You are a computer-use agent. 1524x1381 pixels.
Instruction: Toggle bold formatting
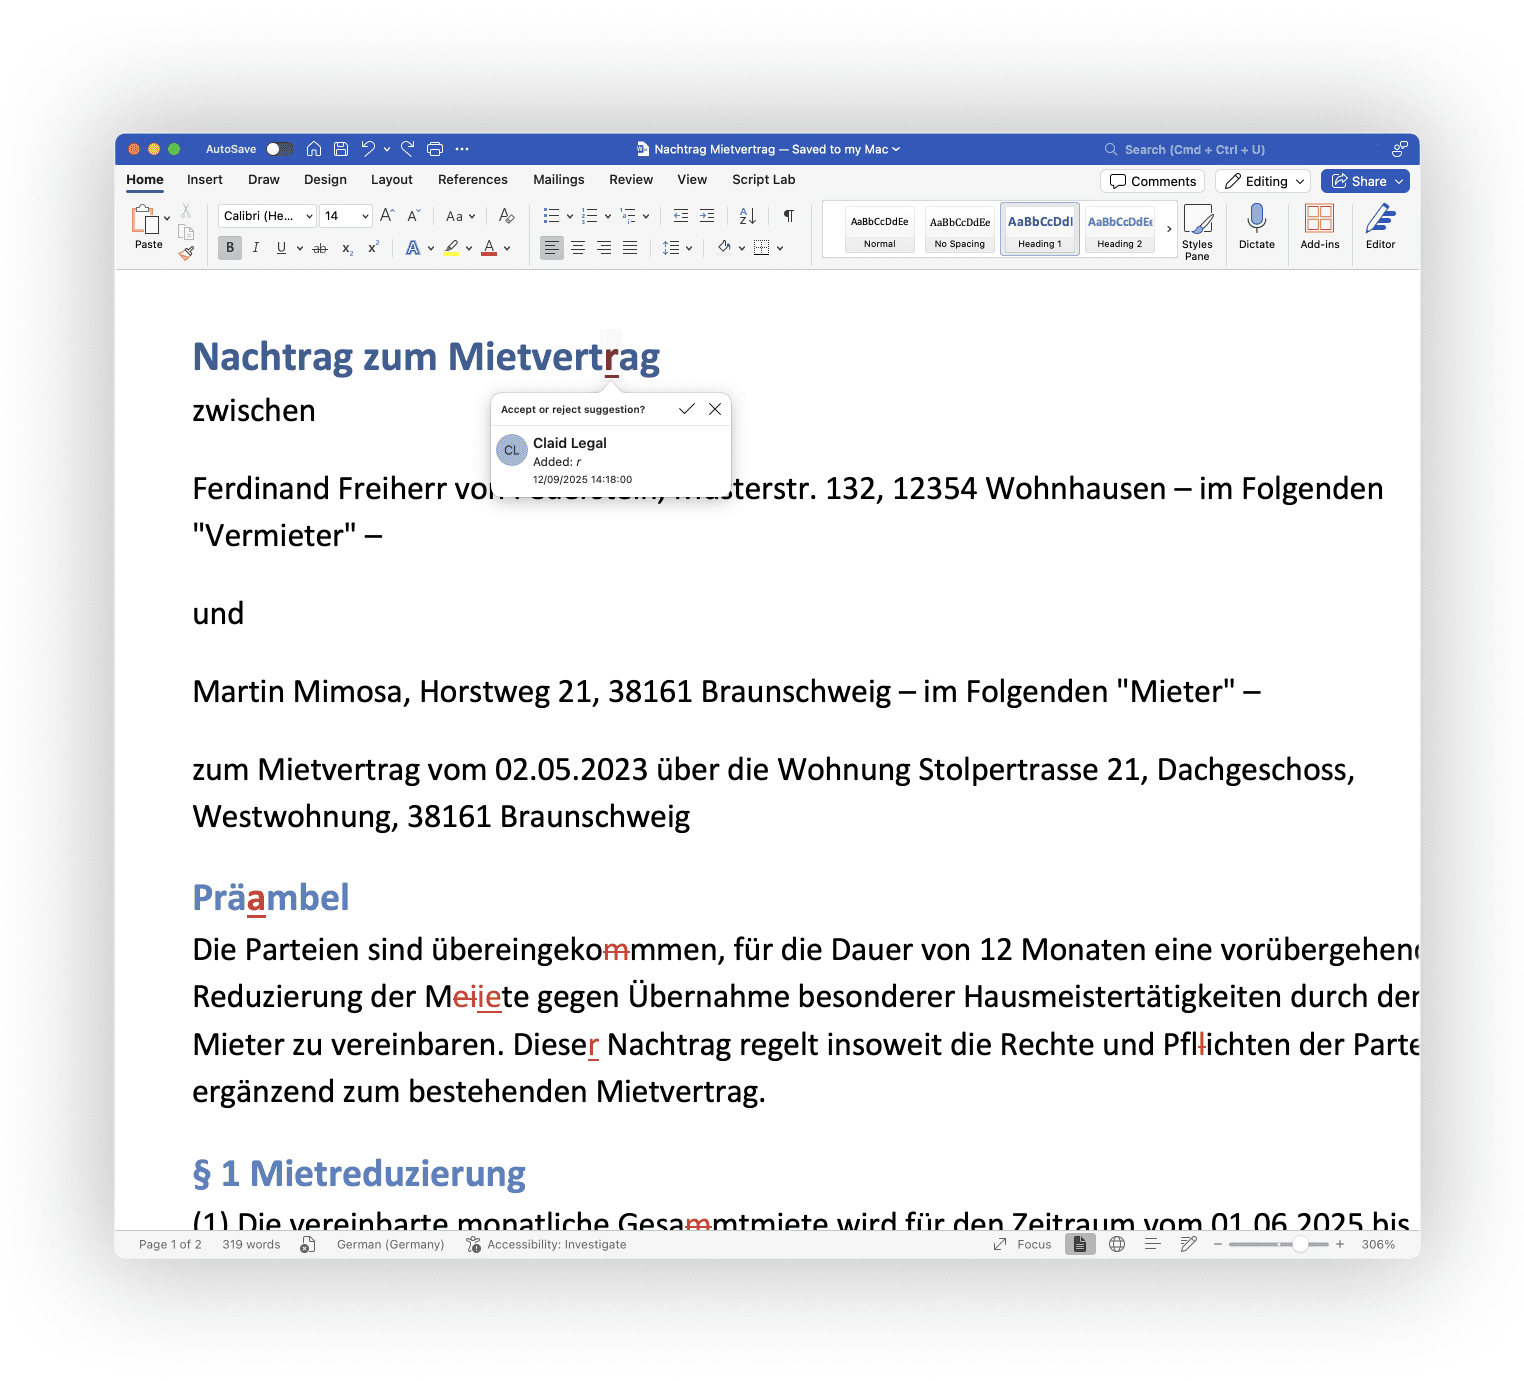(230, 248)
